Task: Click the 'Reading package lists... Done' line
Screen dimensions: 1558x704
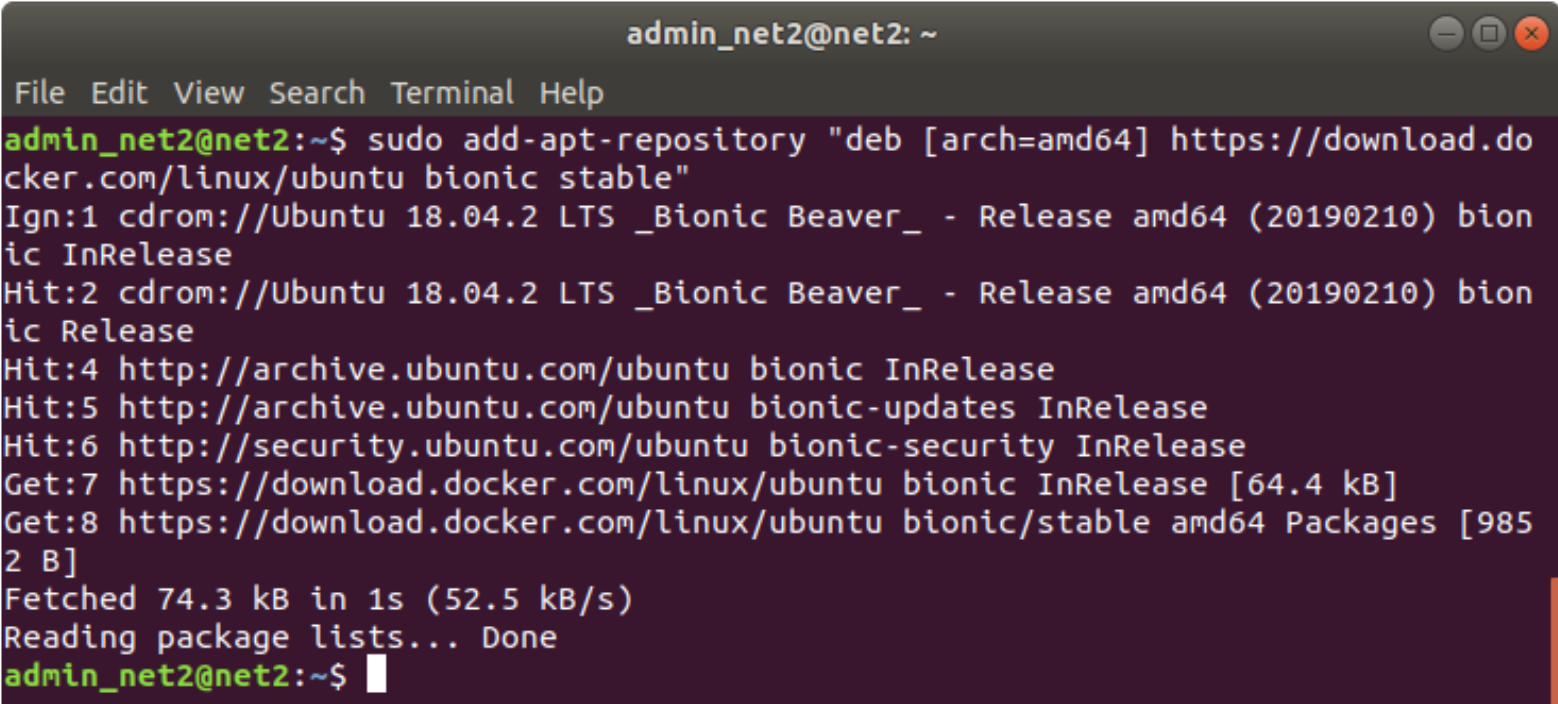Action: coord(280,637)
